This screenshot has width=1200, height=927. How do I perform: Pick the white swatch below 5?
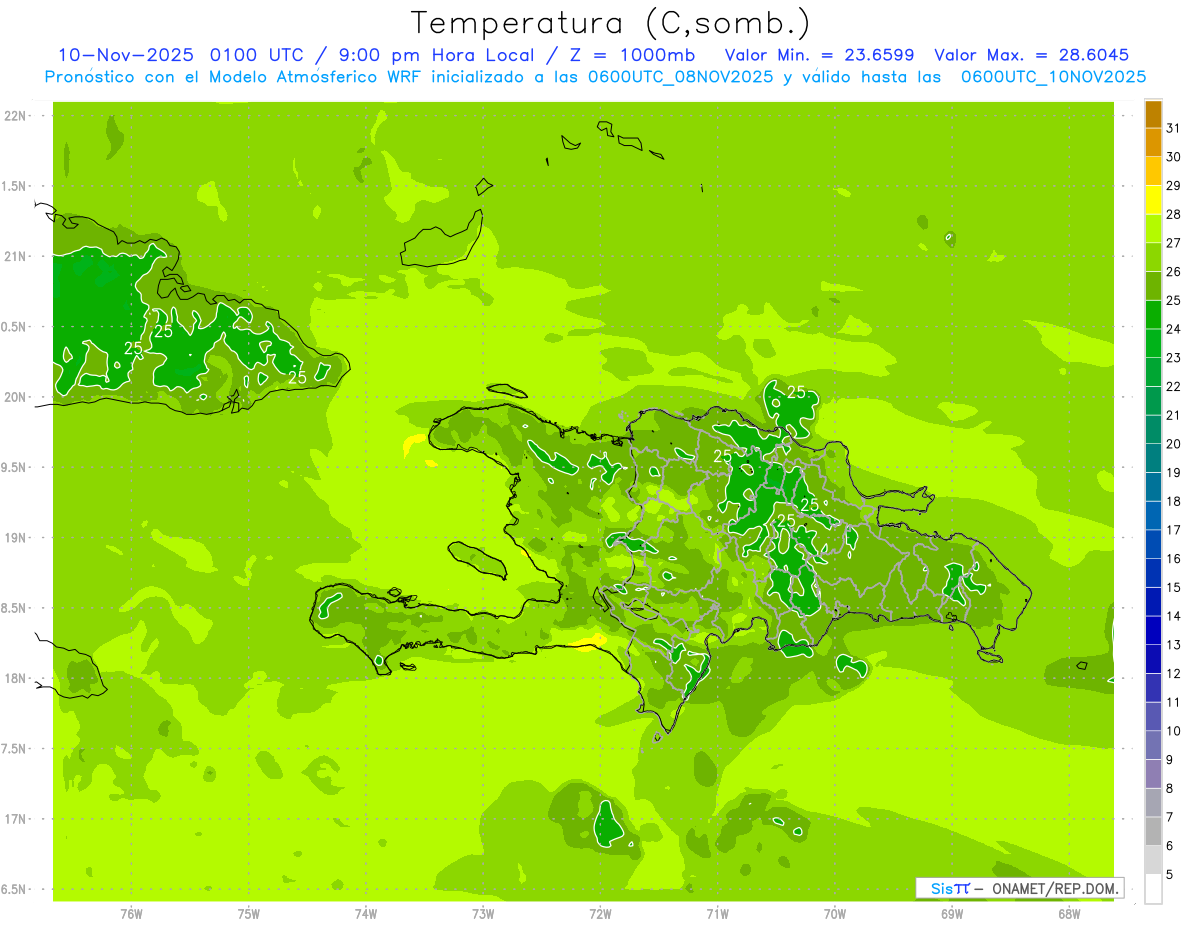pyautogui.click(x=1153, y=889)
